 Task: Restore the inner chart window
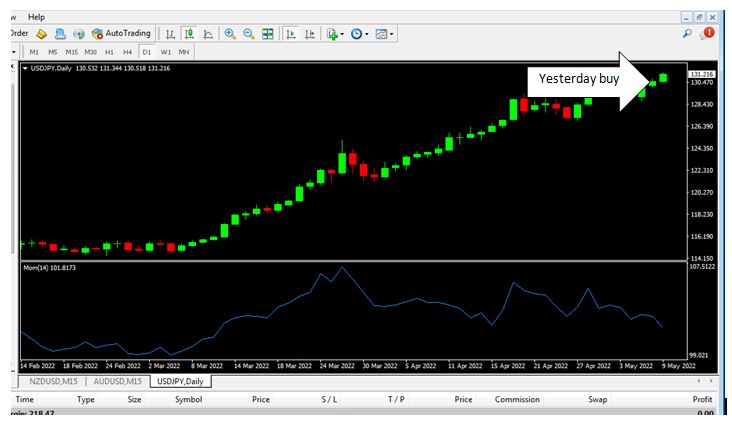(x=699, y=17)
